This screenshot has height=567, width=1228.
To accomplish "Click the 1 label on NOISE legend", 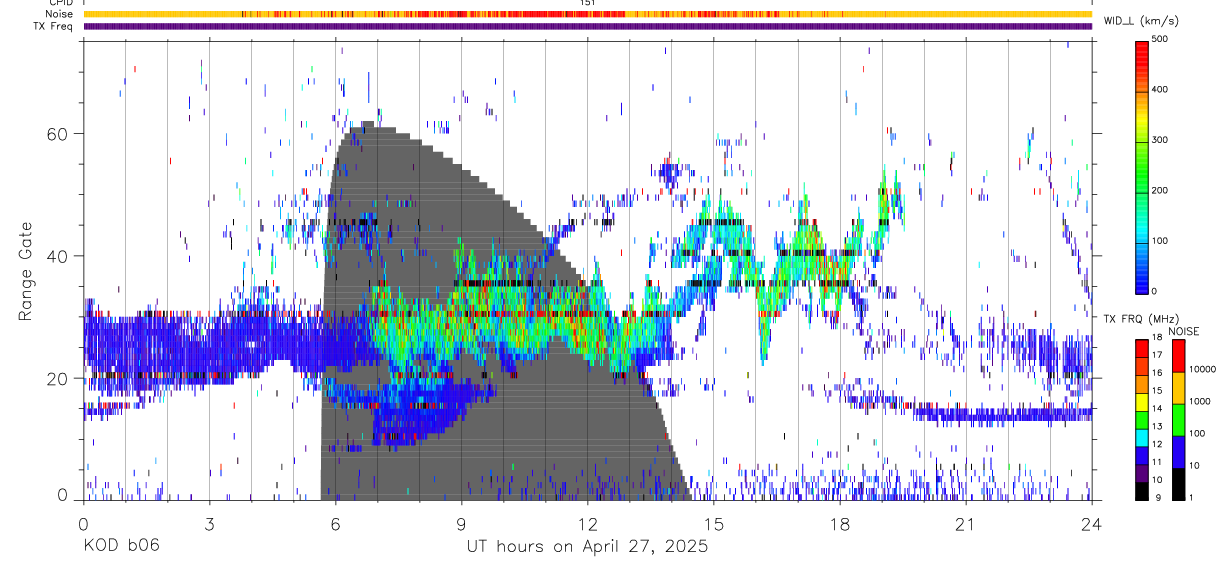I will click(x=1192, y=499).
